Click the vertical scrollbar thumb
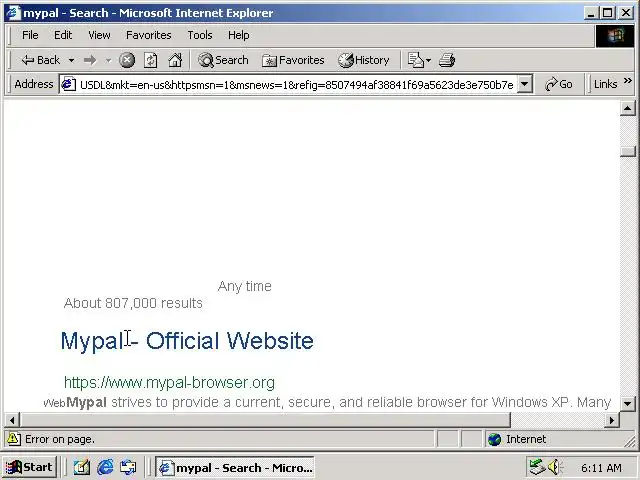The height and width of the screenshot is (480, 640). tap(627, 151)
